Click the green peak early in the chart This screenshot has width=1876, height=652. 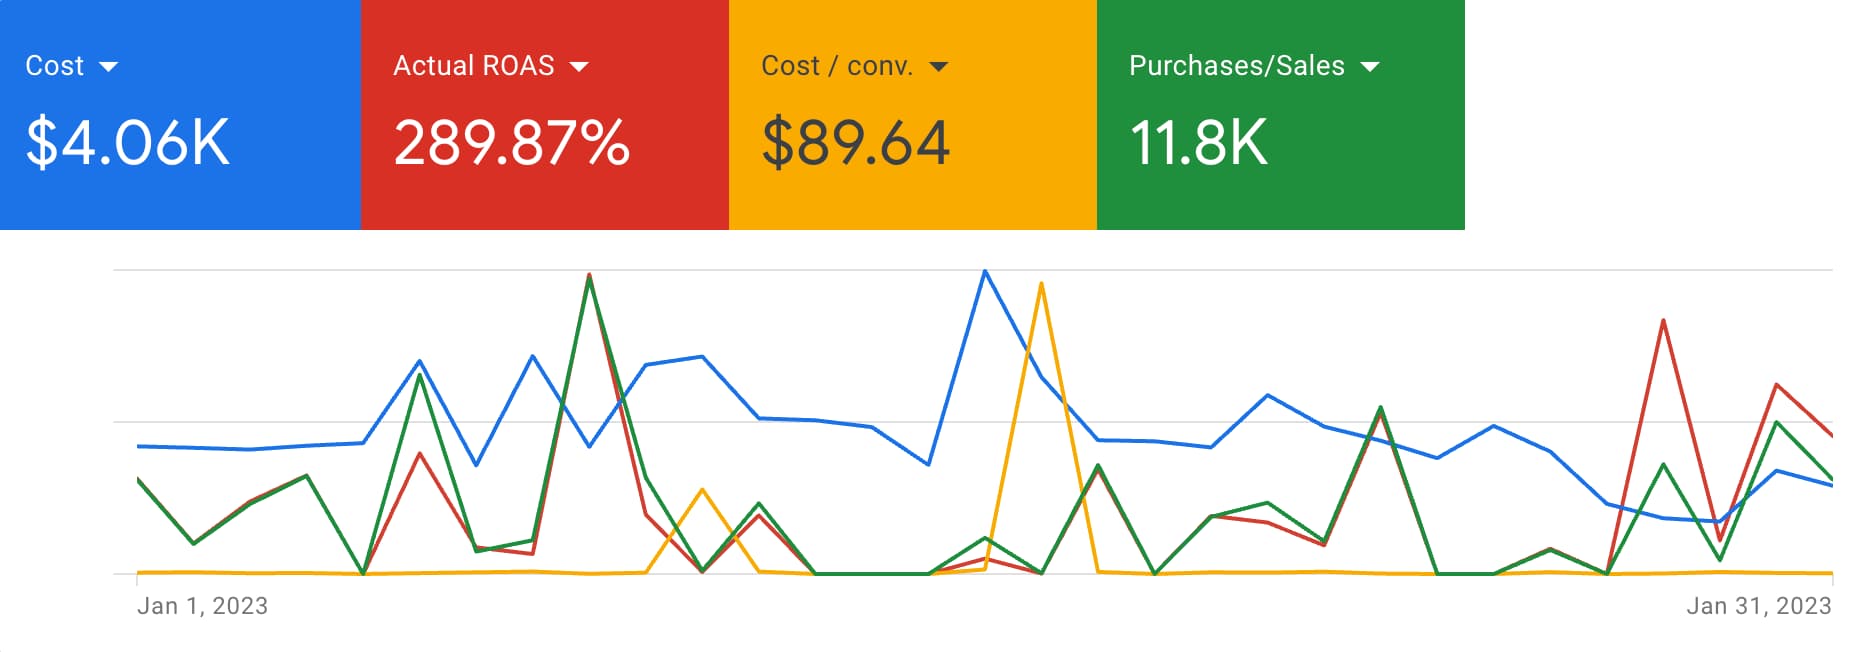[590, 272]
